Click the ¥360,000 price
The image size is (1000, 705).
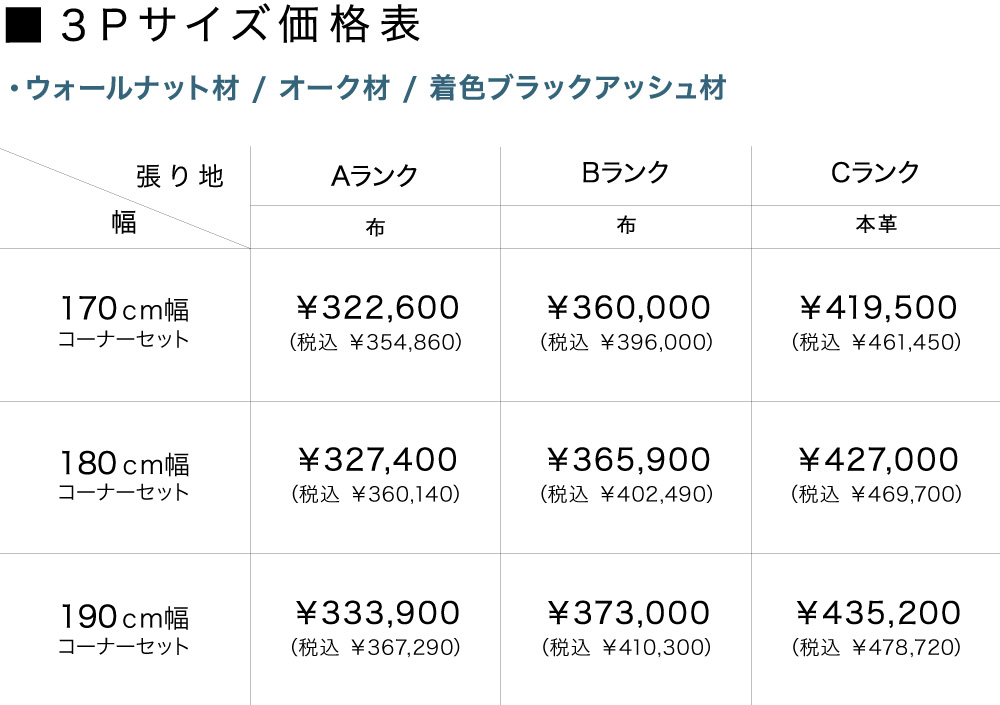click(x=628, y=307)
